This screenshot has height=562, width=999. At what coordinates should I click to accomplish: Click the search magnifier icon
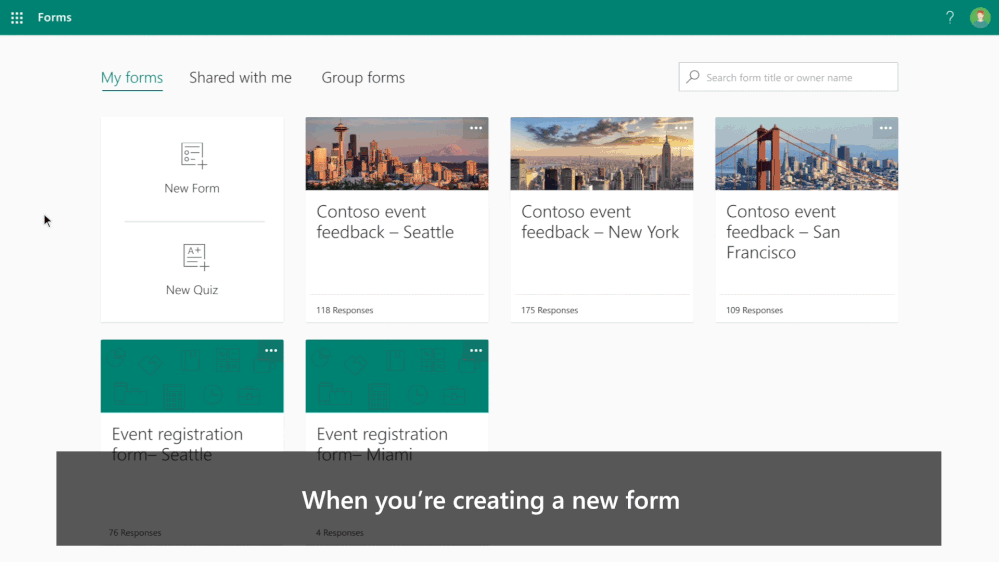pyautogui.click(x=693, y=77)
